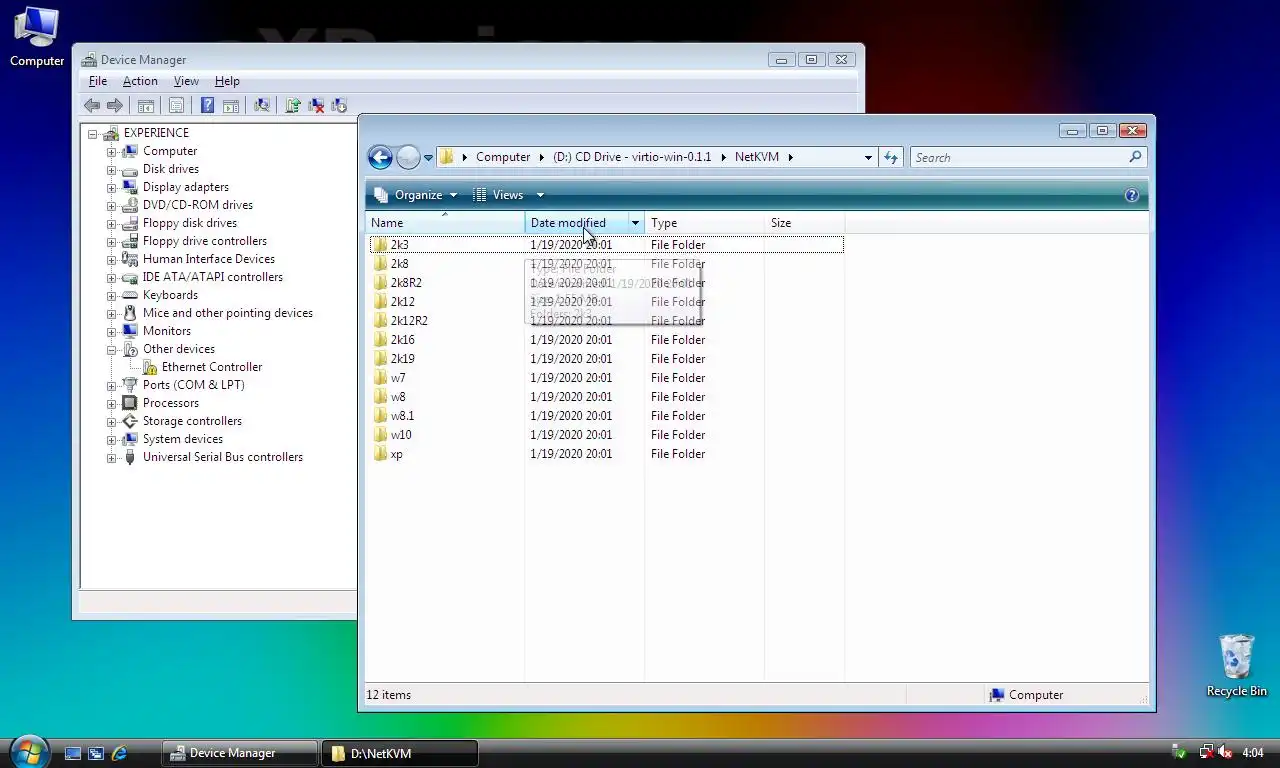Open File menu in Device Manager
This screenshot has width=1280, height=768.
[98, 81]
